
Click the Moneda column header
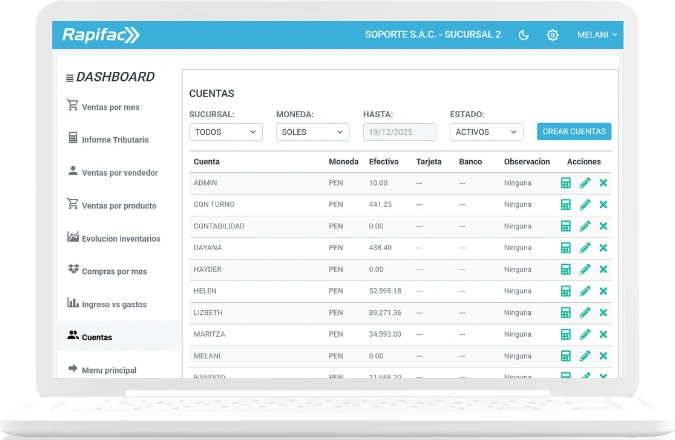pyautogui.click(x=344, y=162)
